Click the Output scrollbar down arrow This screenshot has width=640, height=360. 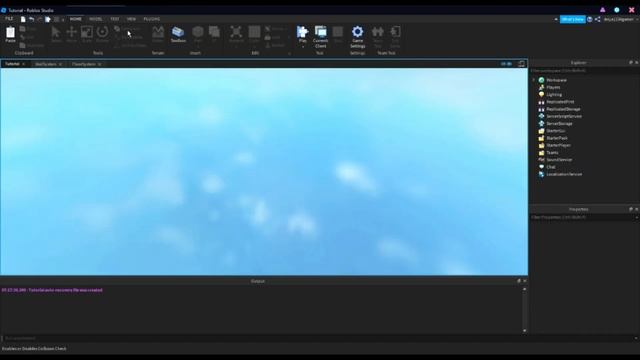(524, 331)
